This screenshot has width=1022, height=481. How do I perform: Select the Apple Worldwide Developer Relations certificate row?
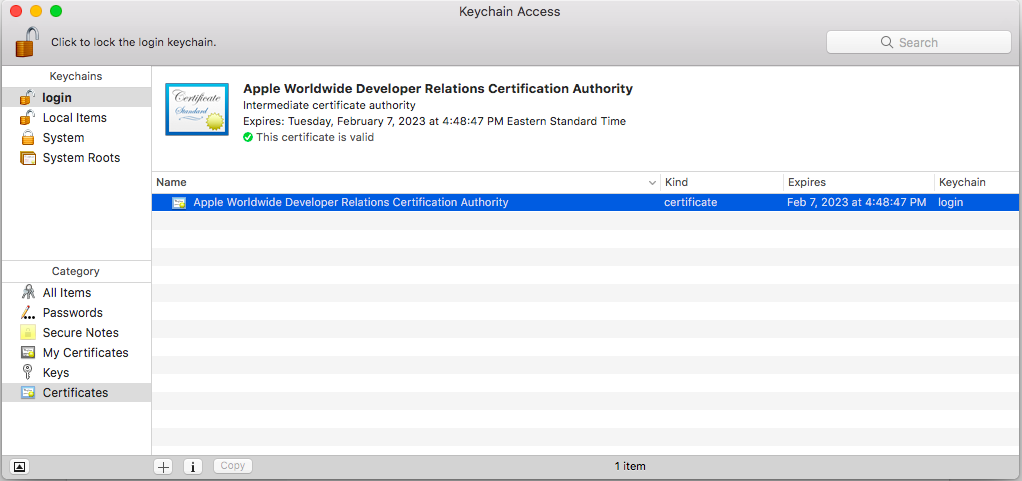coord(586,203)
